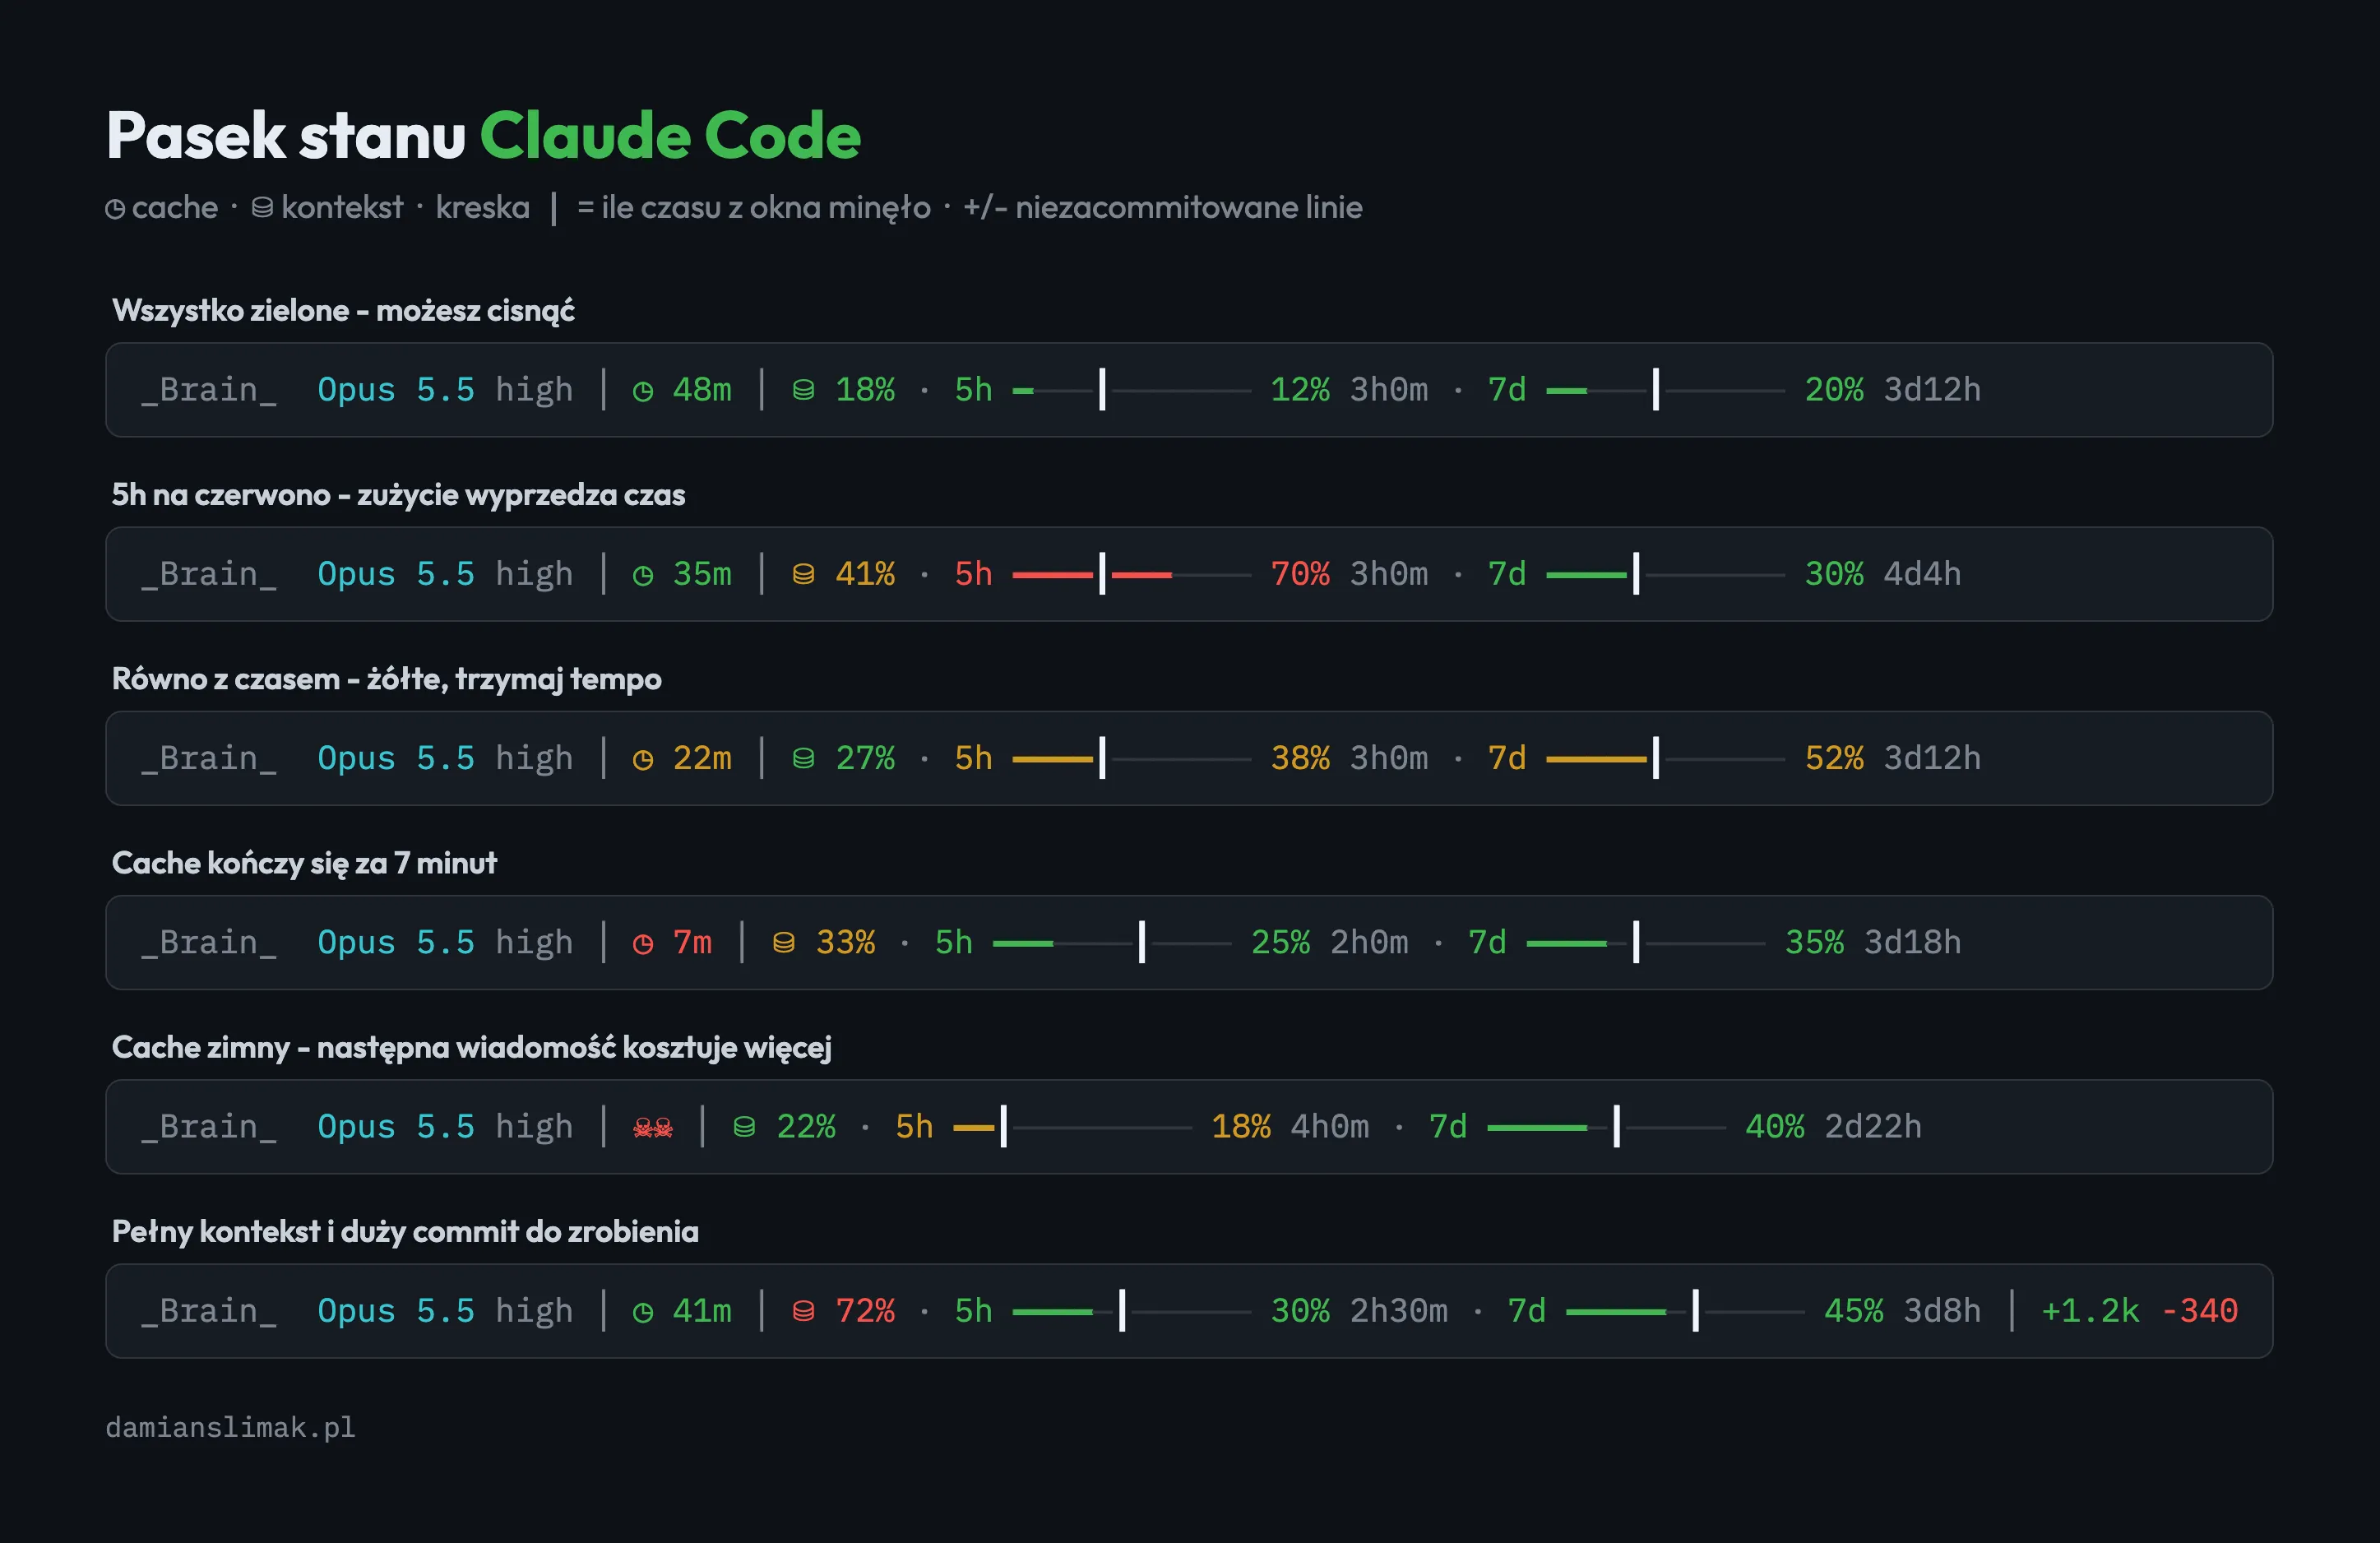Click '_Brain_' label in the 72% row
The image size is (2380, 1543).
coord(208,1311)
